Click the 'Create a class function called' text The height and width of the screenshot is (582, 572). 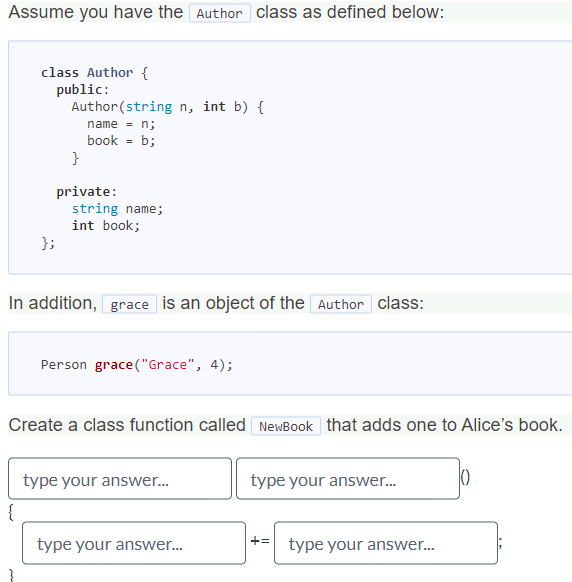(127, 425)
